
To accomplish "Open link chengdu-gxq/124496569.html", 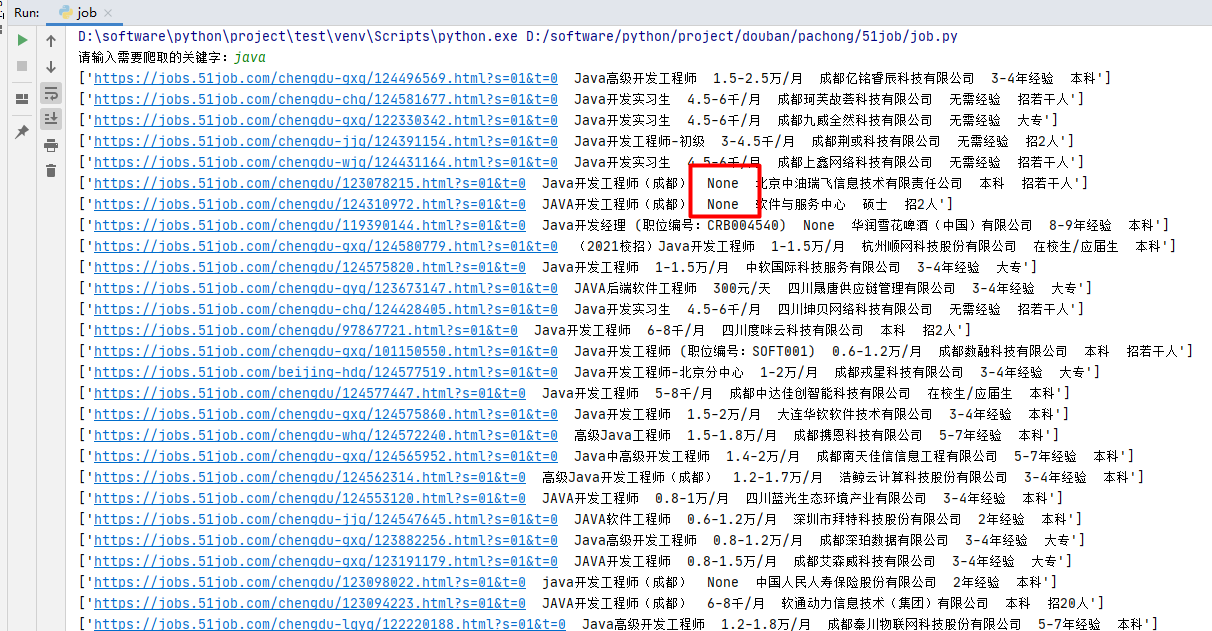I will (x=325, y=78).
